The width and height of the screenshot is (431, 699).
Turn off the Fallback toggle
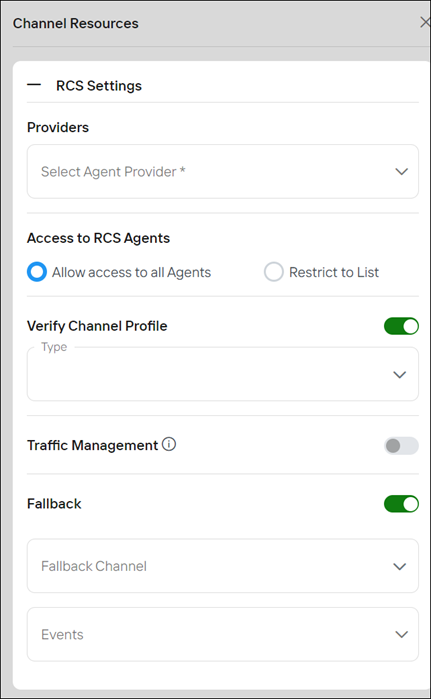tap(401, 504)
